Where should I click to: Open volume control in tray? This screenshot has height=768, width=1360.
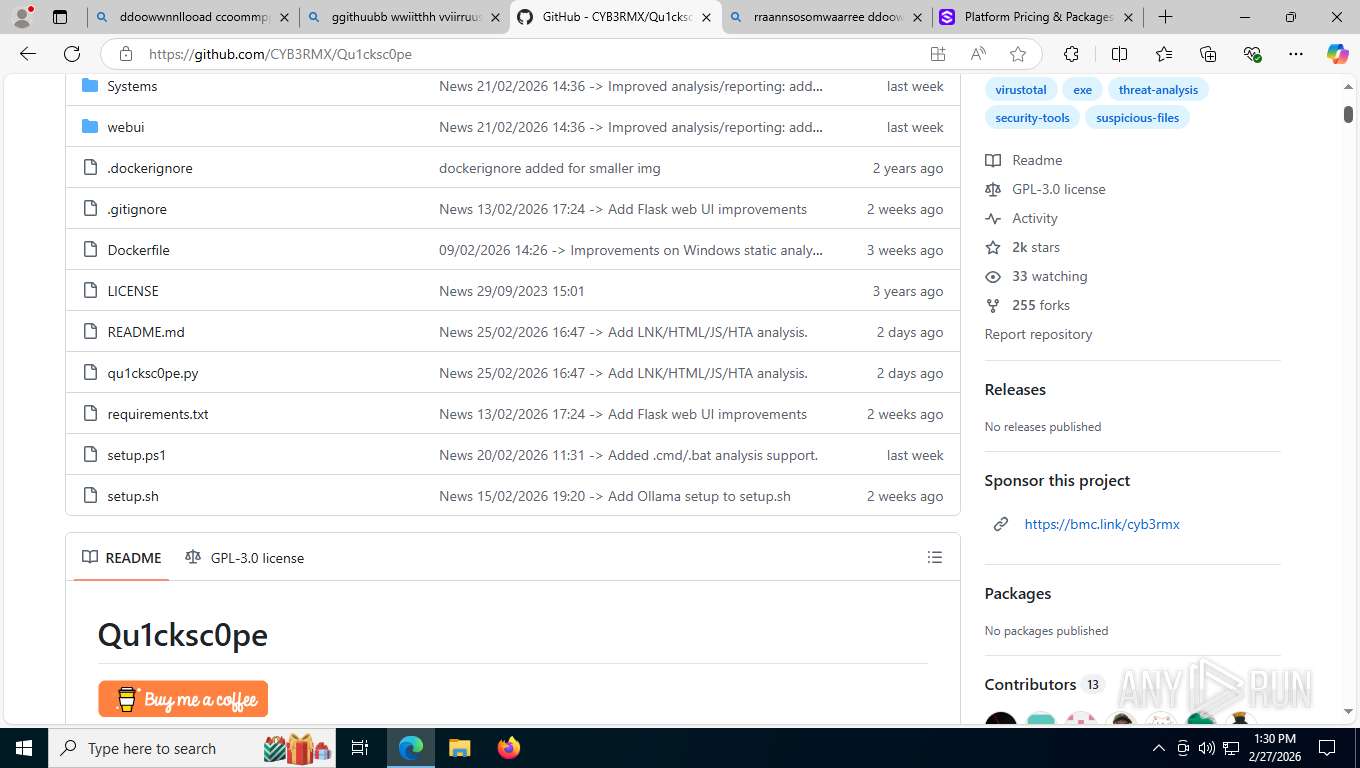1206,748
